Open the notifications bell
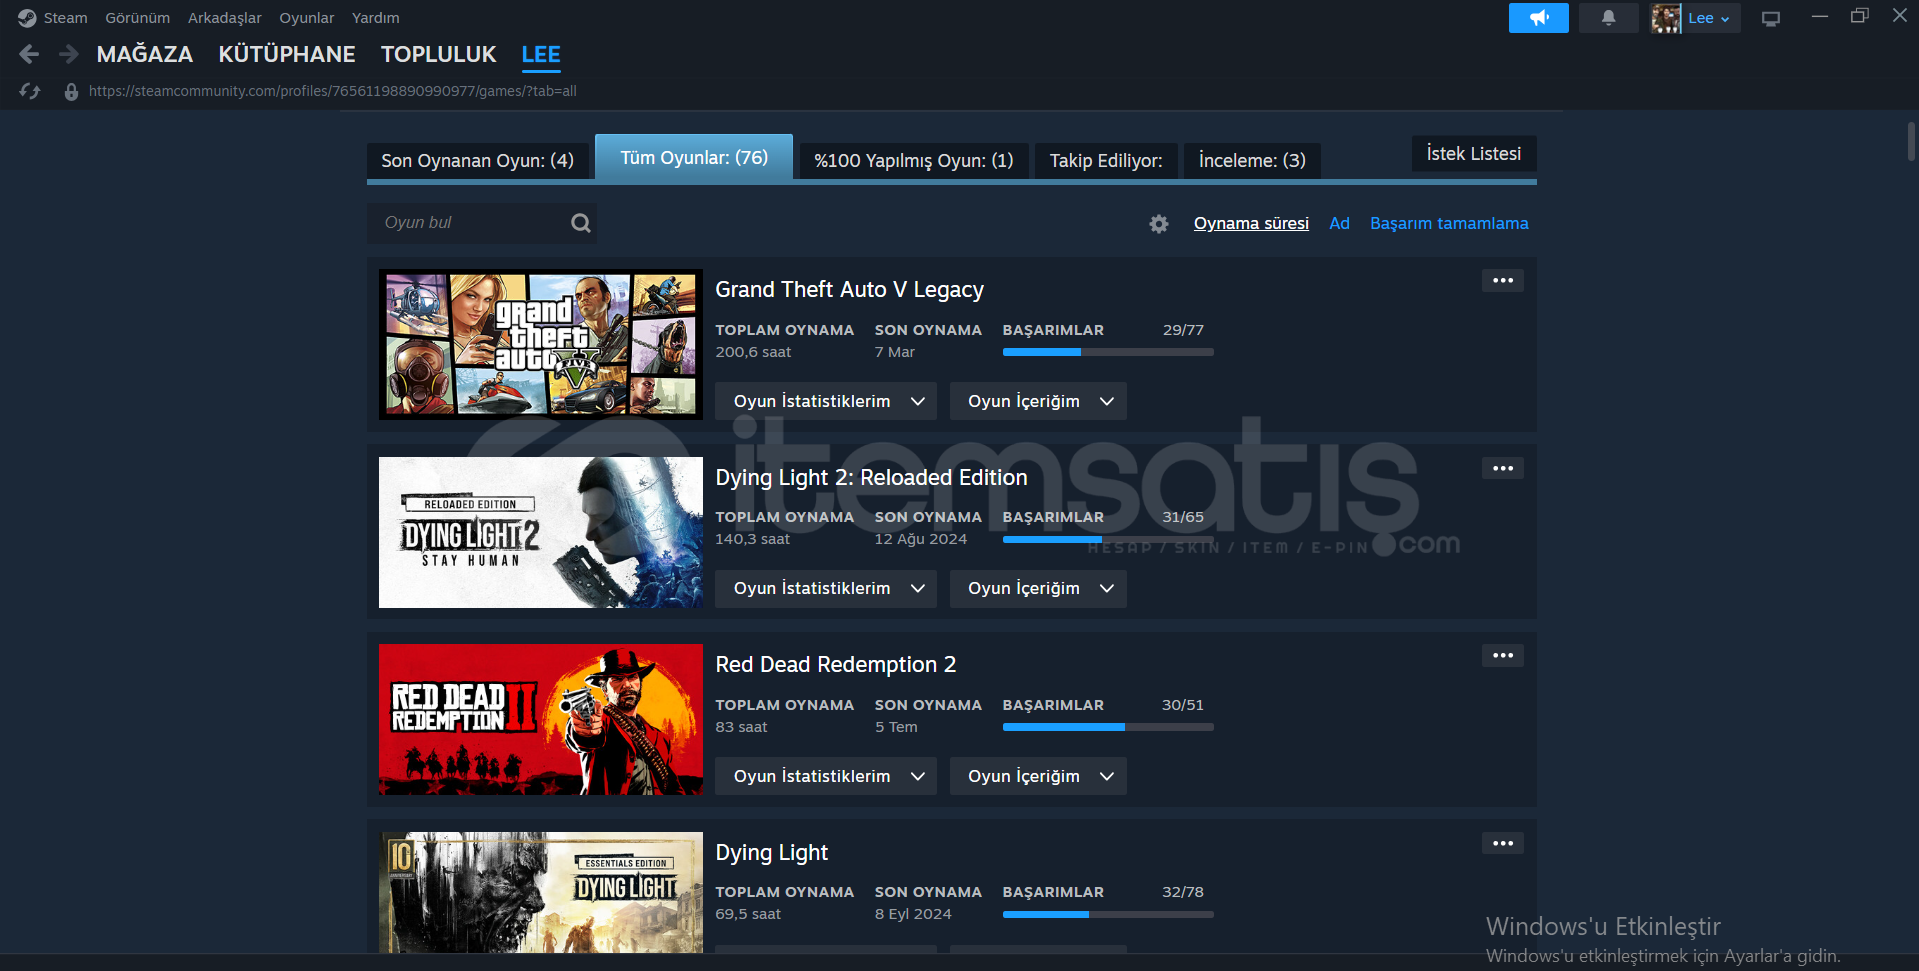The height and width of the screenshot is (971, 1919). click(1608, 18)
